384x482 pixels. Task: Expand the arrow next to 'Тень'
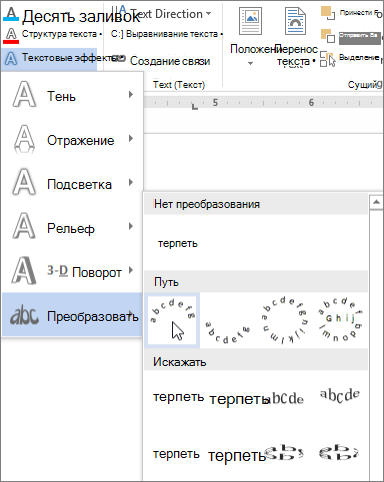pos(131,95)
